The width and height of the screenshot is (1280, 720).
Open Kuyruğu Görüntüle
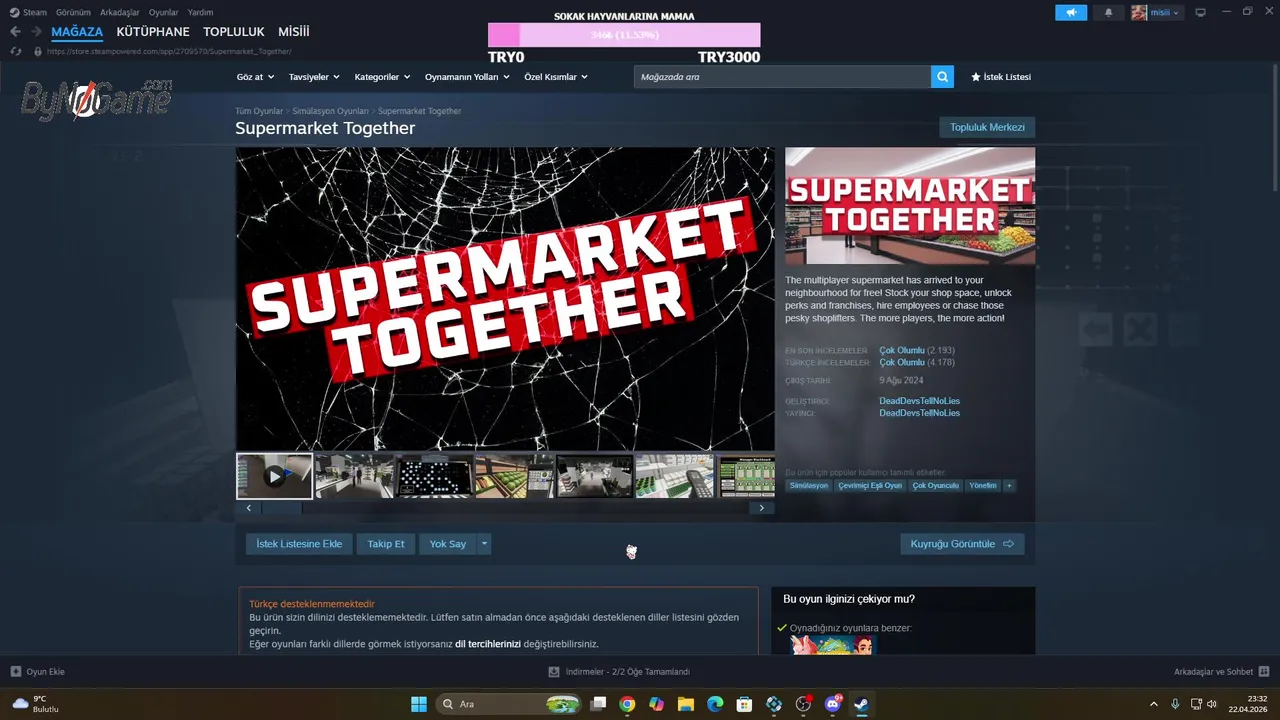tap(962, 544)
